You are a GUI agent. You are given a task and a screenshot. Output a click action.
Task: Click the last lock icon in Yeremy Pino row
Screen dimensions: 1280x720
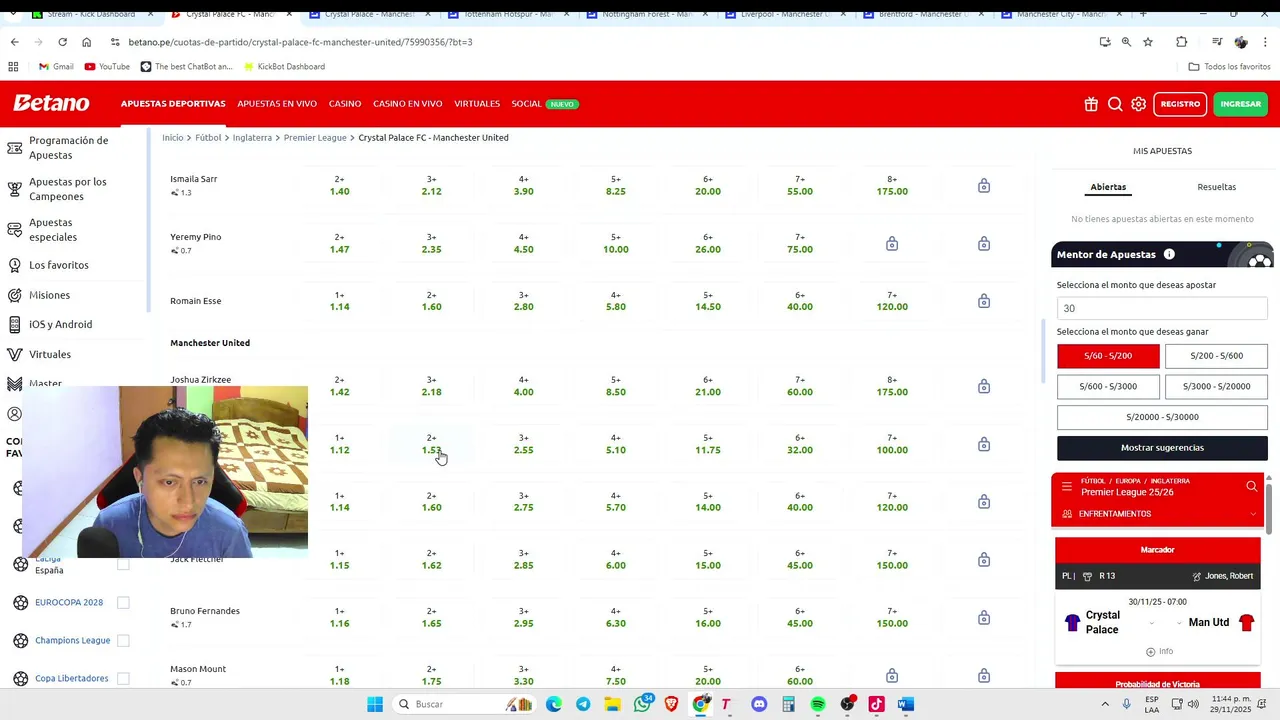click(984, 244)
